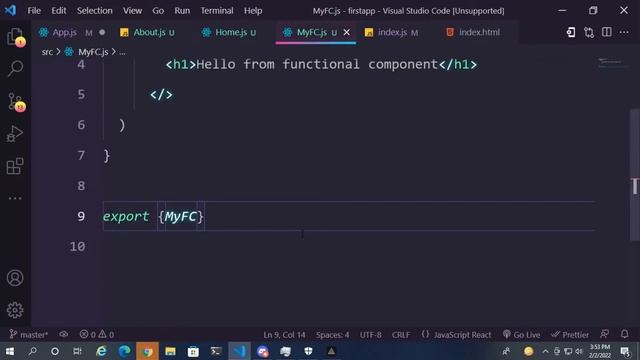
Task: Open the Manage gear menu
Action: [x=15, y=310]
